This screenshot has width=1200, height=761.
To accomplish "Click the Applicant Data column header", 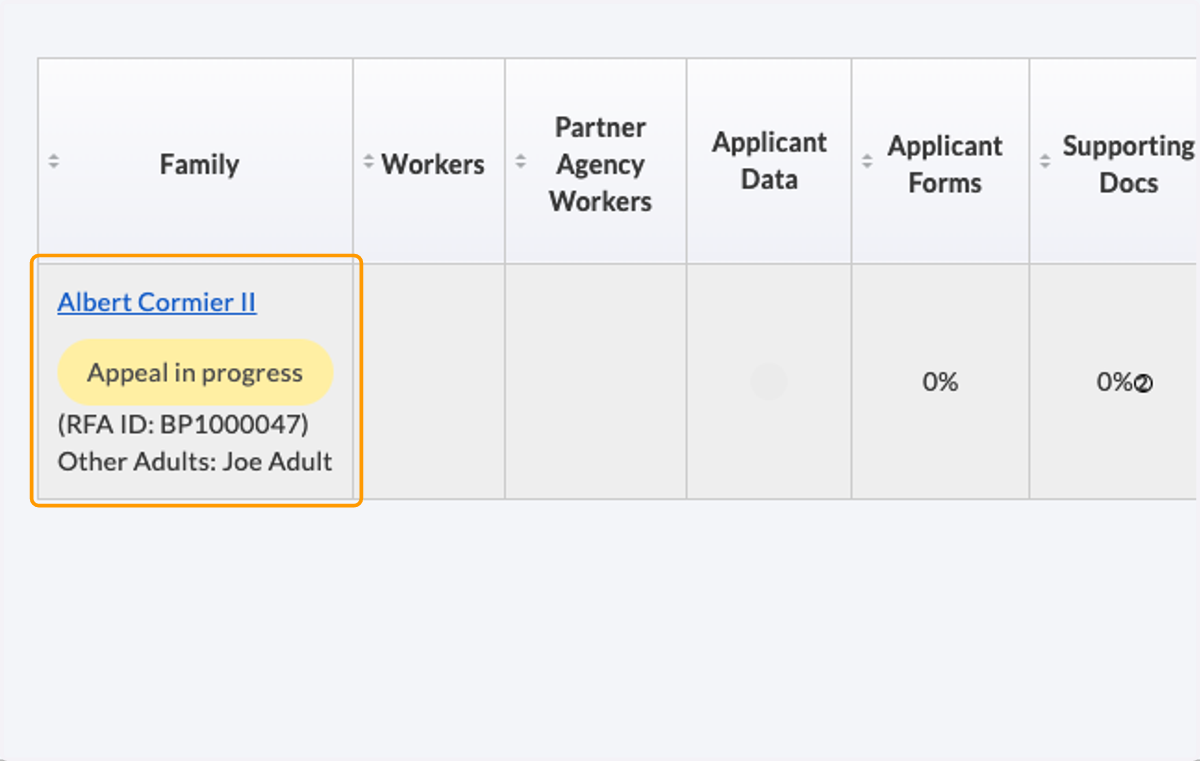I will click(x=769, y=161).
